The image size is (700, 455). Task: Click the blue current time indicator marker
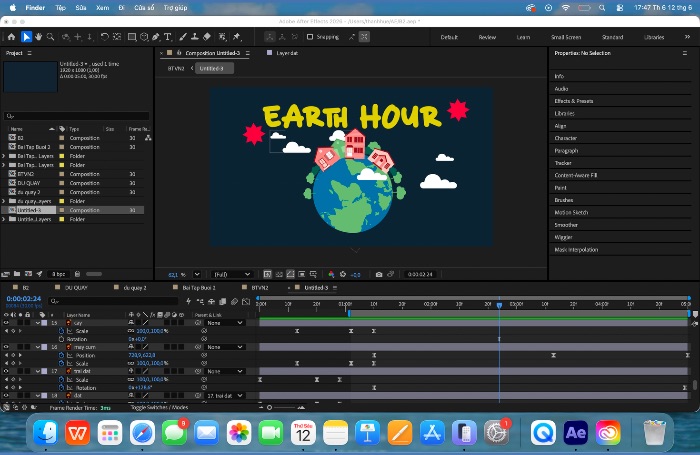[x=499, y=305]
